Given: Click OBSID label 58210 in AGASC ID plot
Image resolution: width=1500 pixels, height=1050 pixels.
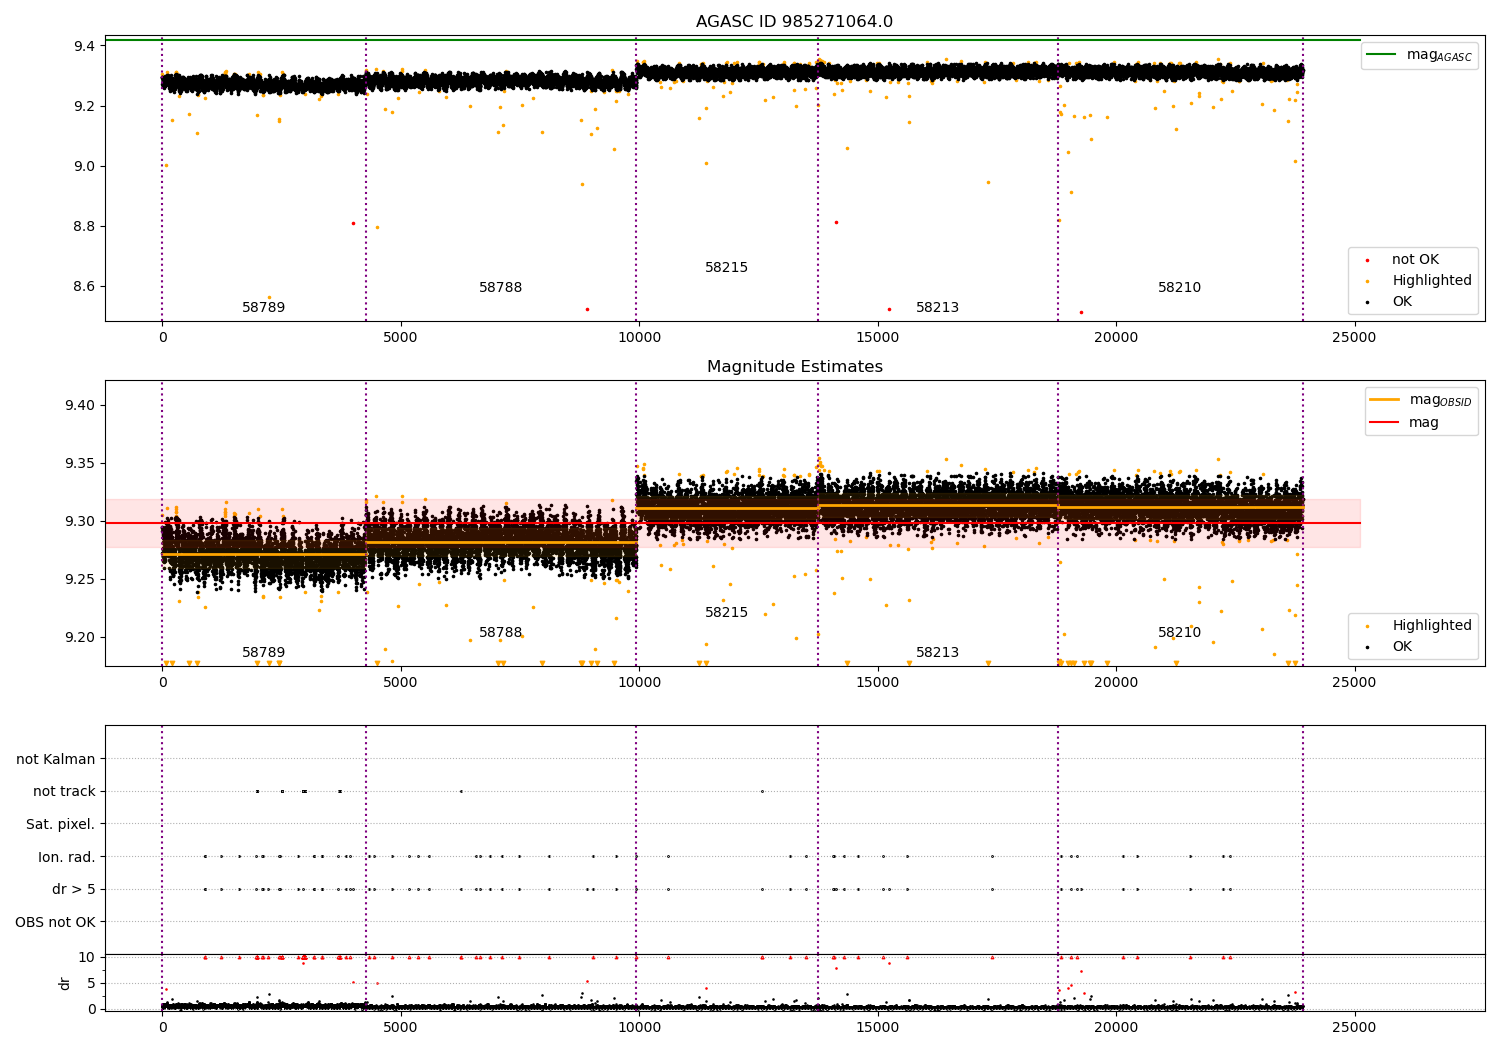Looking at the screenshot, I should [1179, 288].
